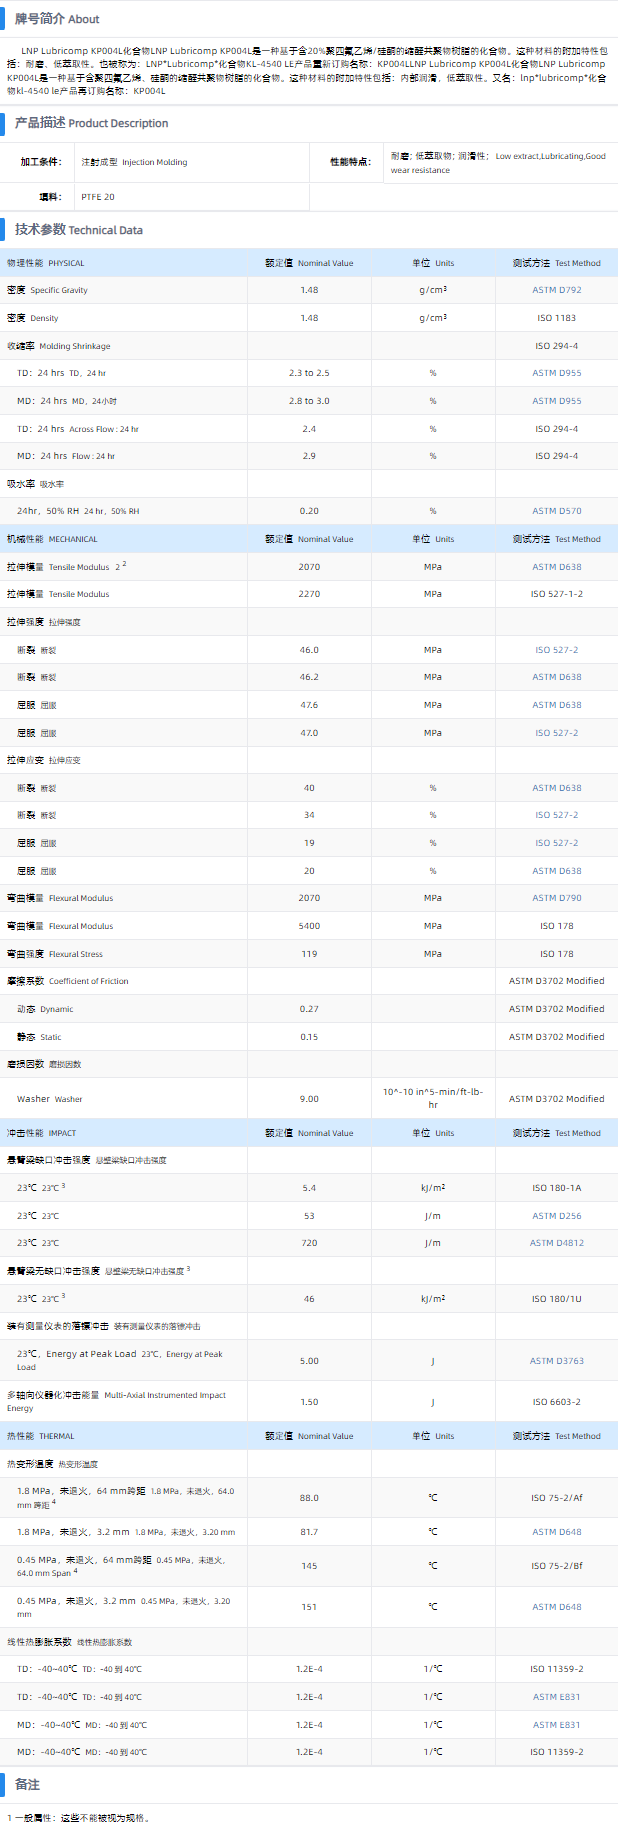Open ASTM D648 link in the 81.7 °C row
This screenshot has height=1829, width=618.
click(556, 1532)
